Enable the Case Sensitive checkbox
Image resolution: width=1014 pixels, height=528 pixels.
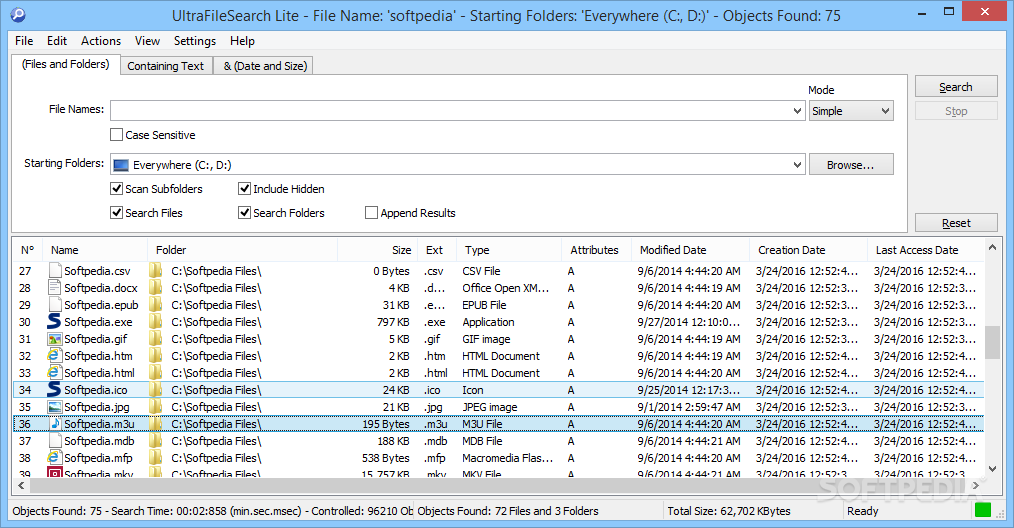coord(116,135)
